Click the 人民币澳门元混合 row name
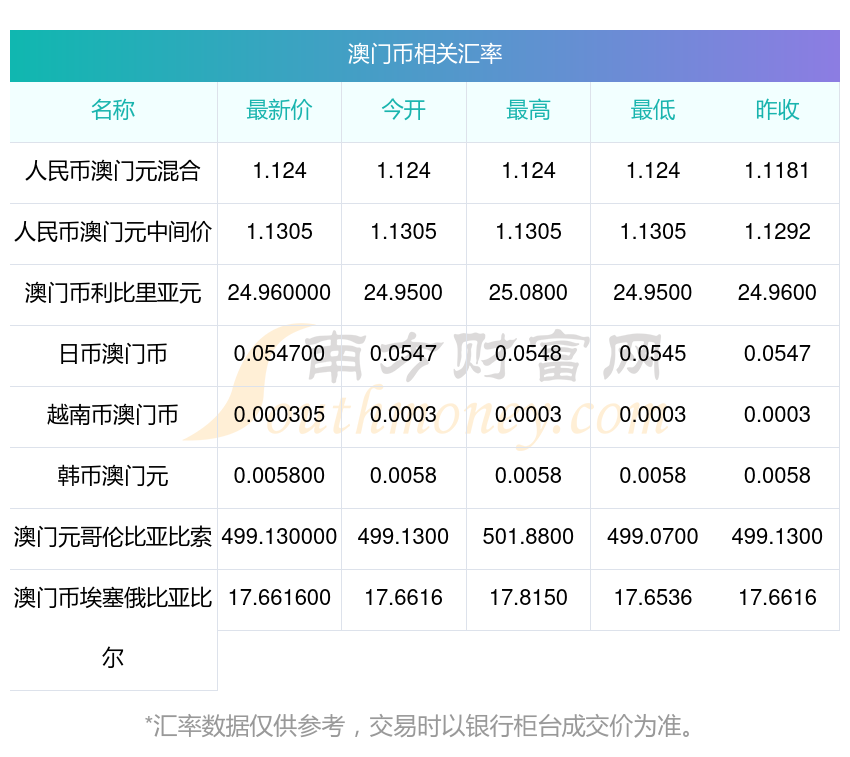This screenshot has height=757, width=850. (x=113, y=171)
